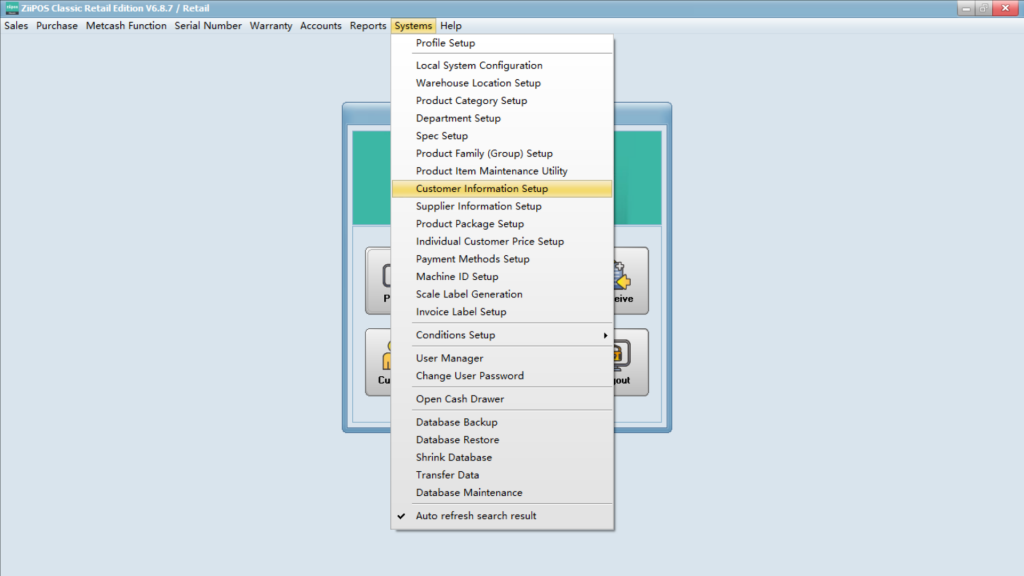The height and width of the screenshot is (576, 1024).
Task: Click Open Cash Drawer
Action: 460,399
